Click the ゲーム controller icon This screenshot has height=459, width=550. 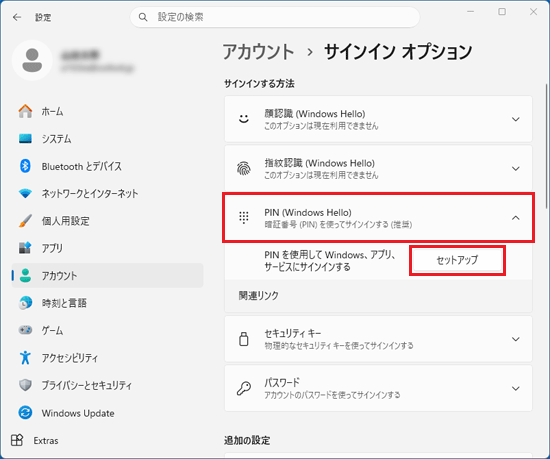click(x=25, y=330)
